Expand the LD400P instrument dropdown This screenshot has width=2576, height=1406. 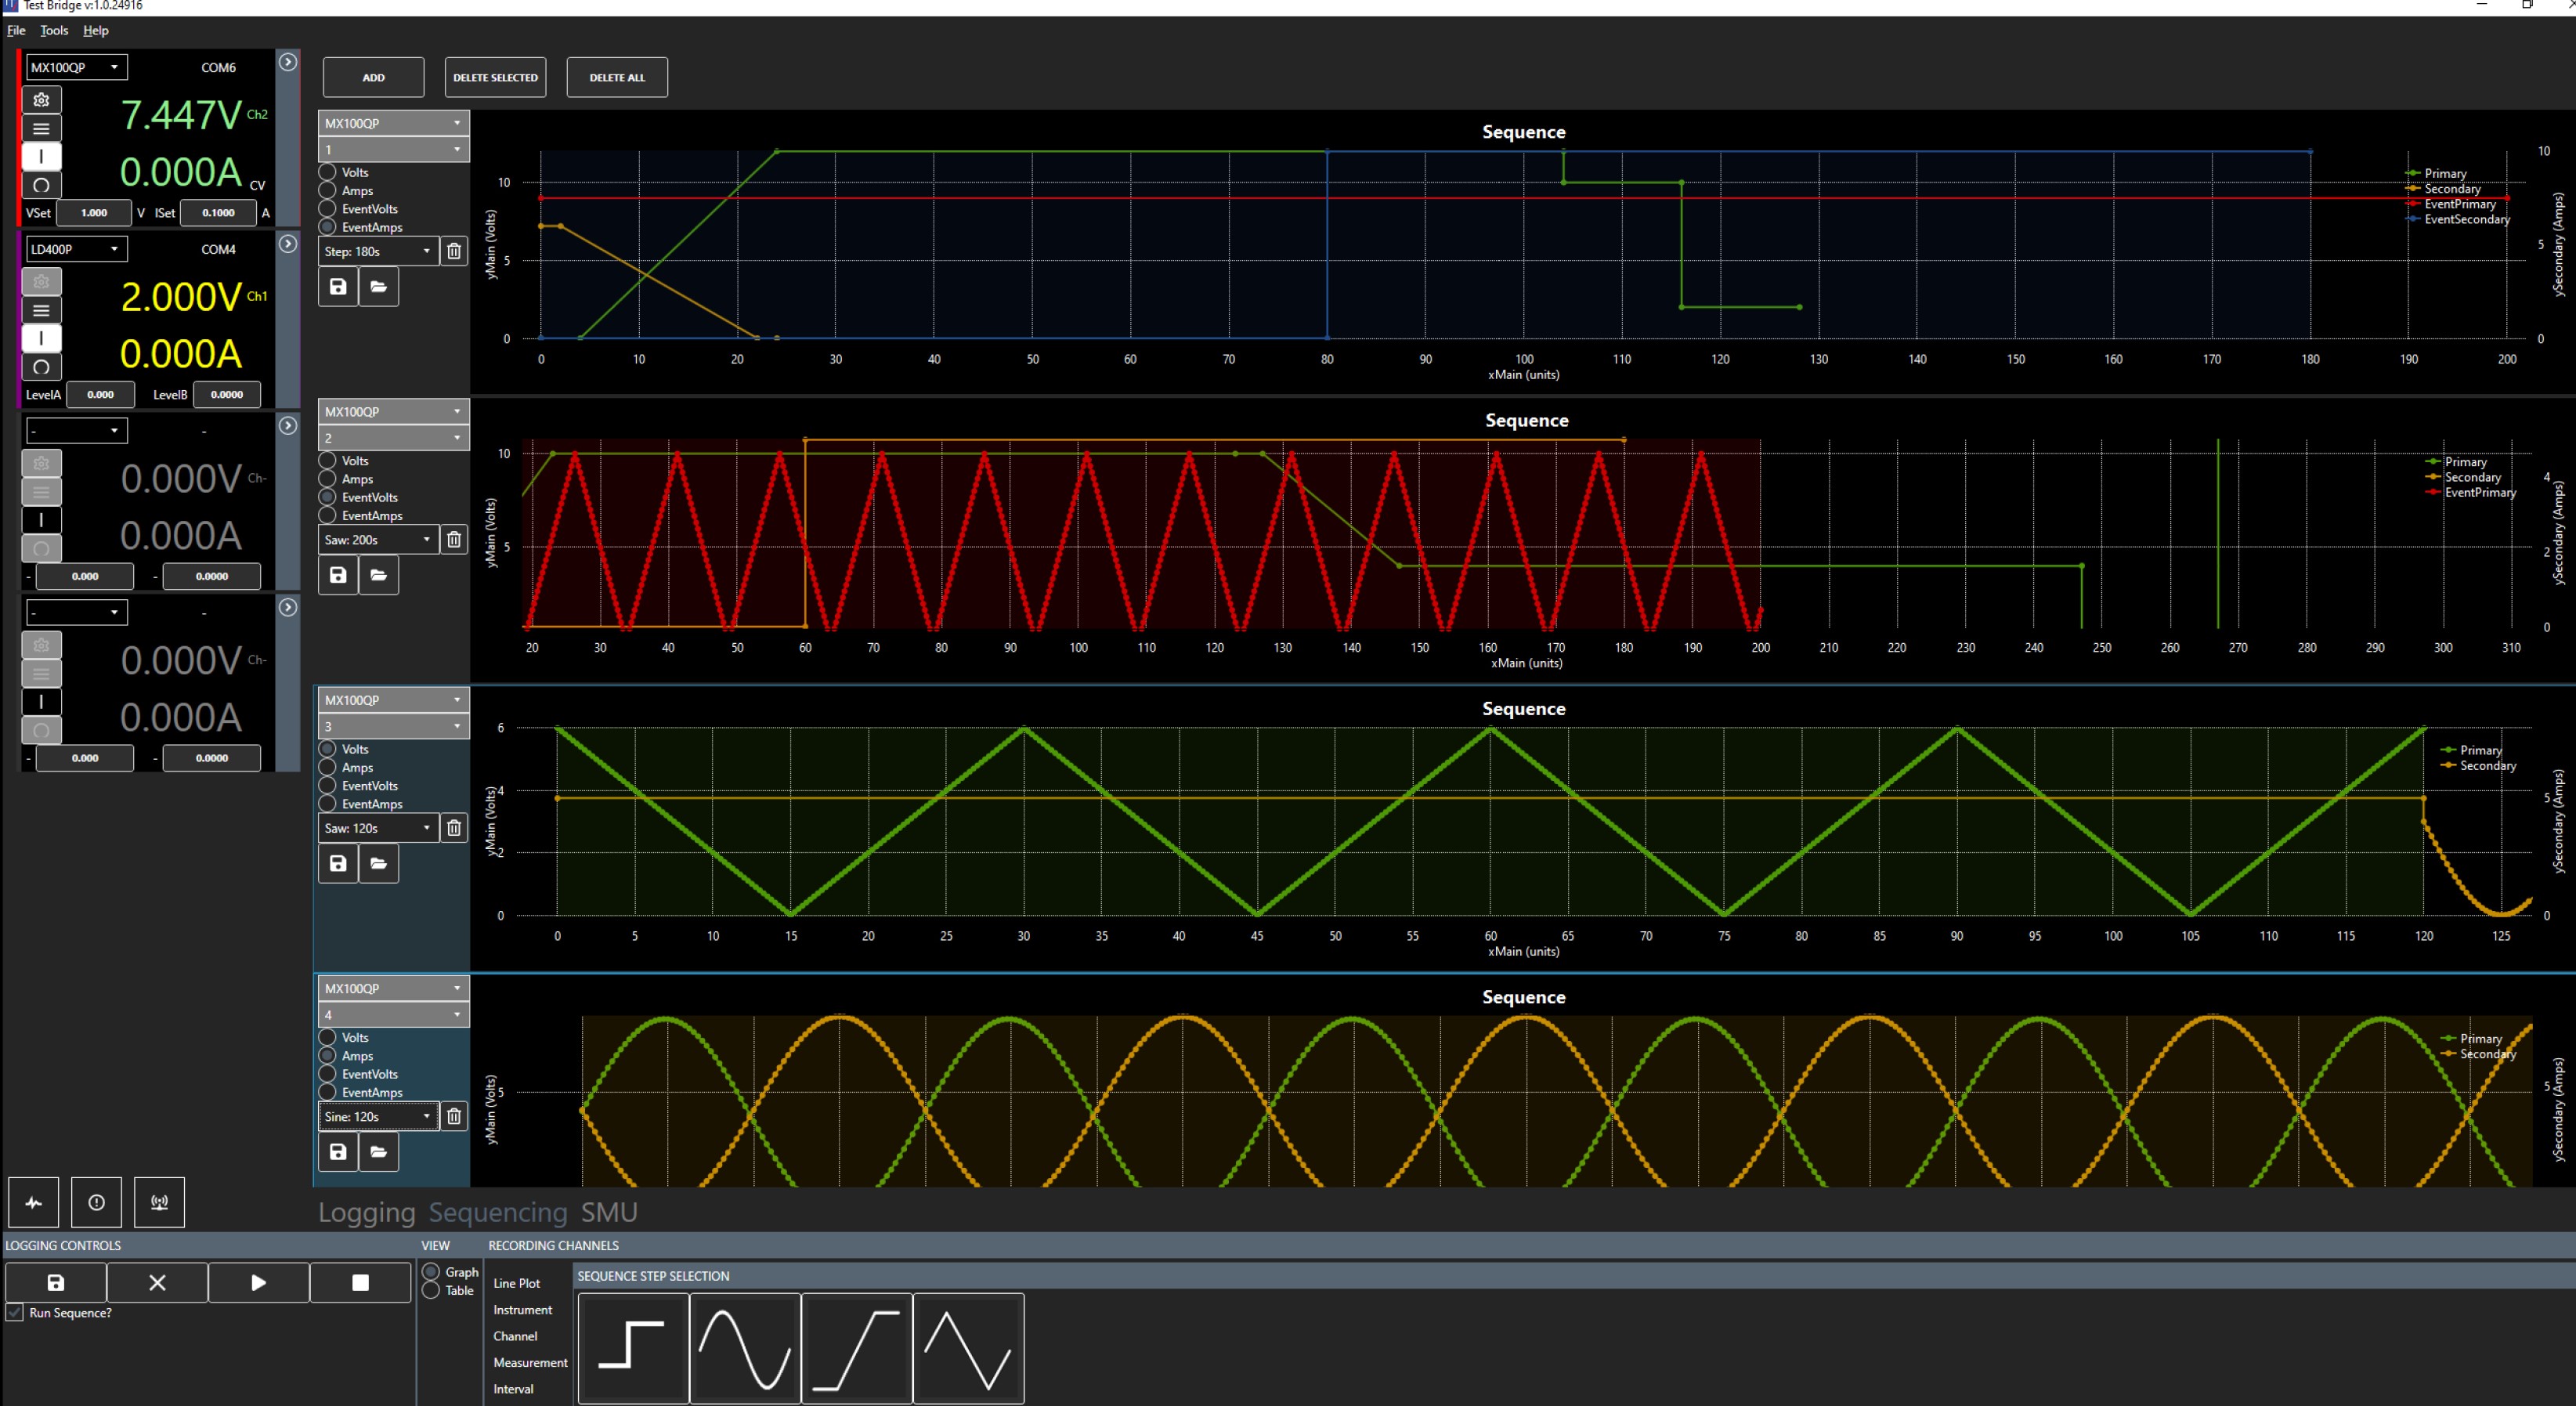76,249
